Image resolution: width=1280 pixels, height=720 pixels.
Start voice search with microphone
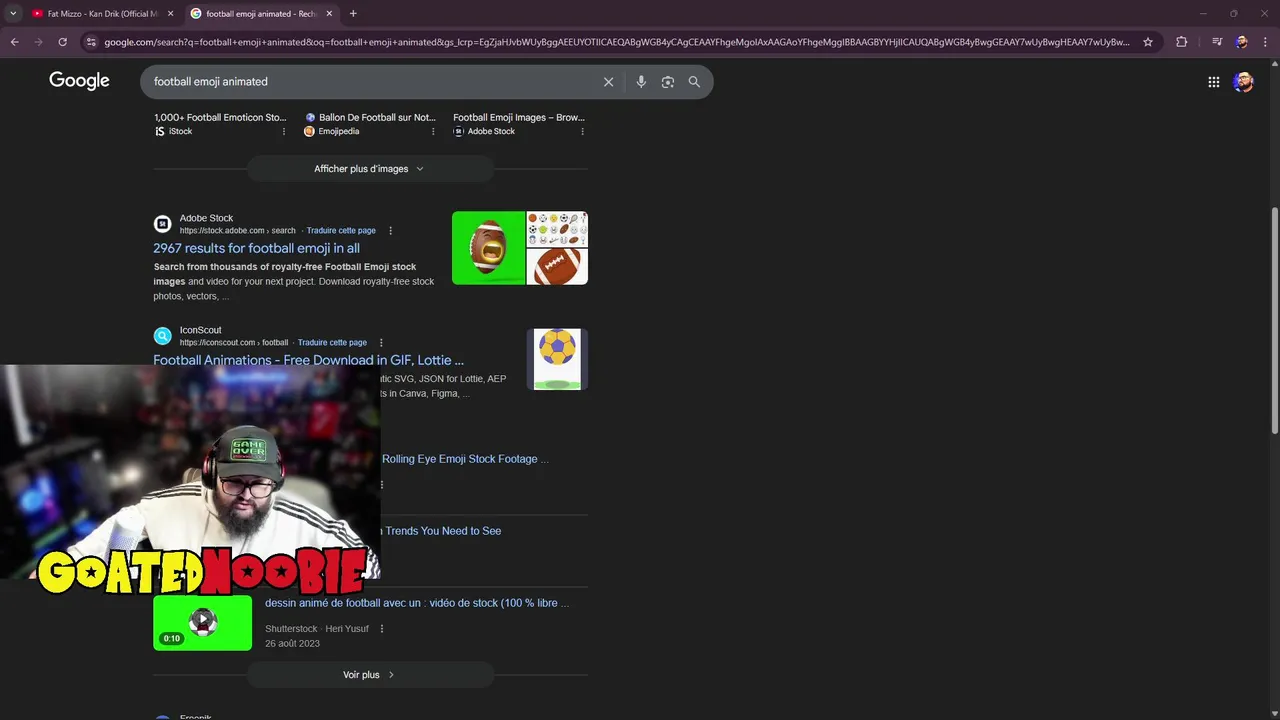(x=641, y=82)
